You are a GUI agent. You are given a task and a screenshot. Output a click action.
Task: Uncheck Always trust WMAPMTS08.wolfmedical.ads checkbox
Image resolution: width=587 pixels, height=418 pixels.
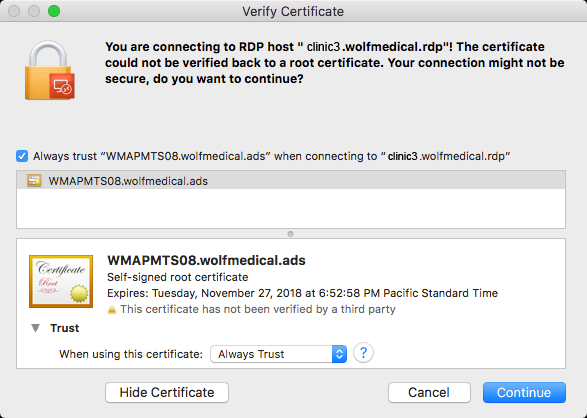pyautogui.click(x=22, y=156)
